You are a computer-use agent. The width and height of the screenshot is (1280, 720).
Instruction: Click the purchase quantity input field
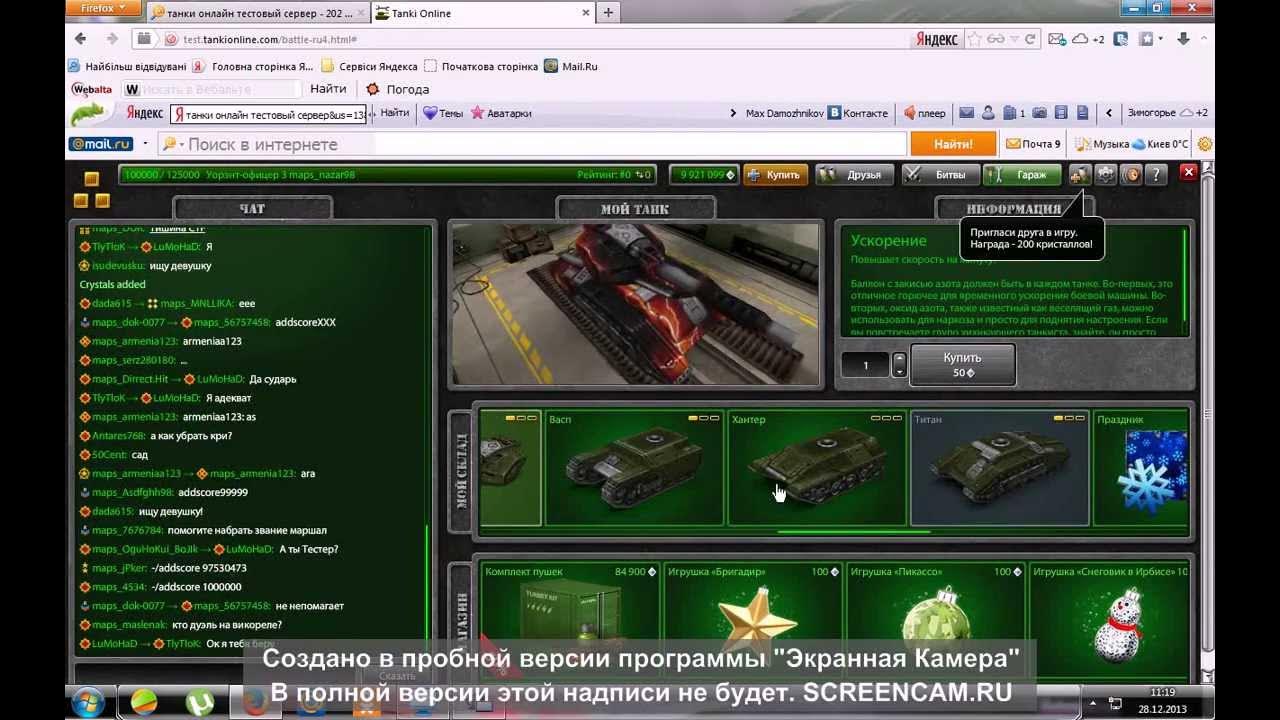tap(866, 365)
